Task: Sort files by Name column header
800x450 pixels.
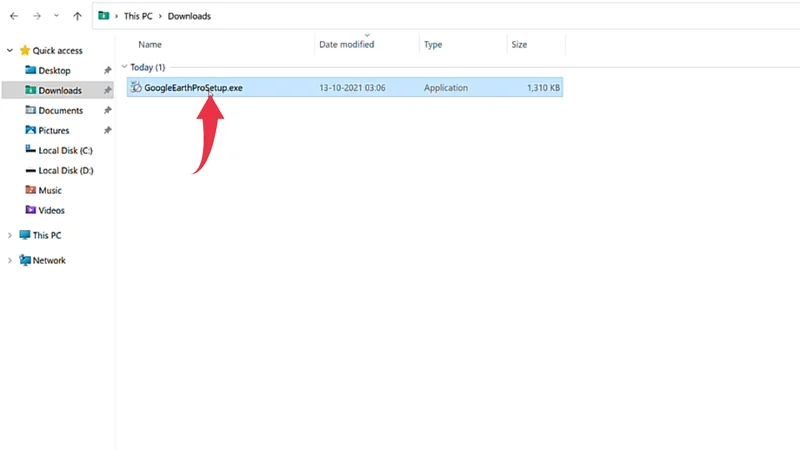Action: [150, 45]
